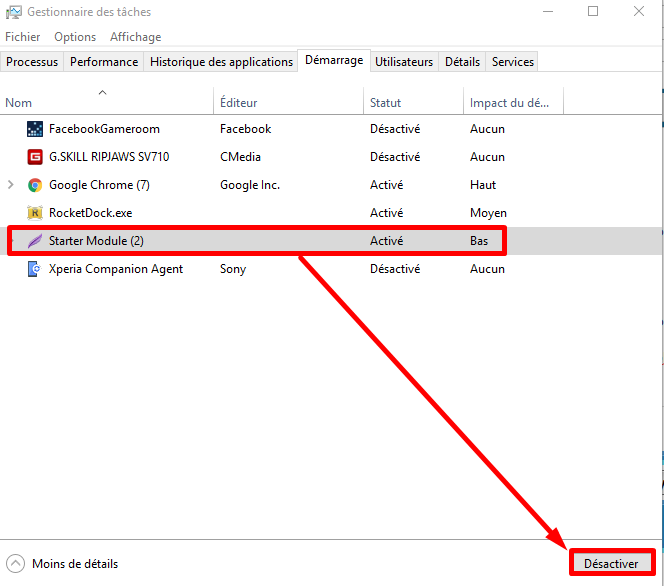Click the Sony publisher cell

click(x=233, y=269)
